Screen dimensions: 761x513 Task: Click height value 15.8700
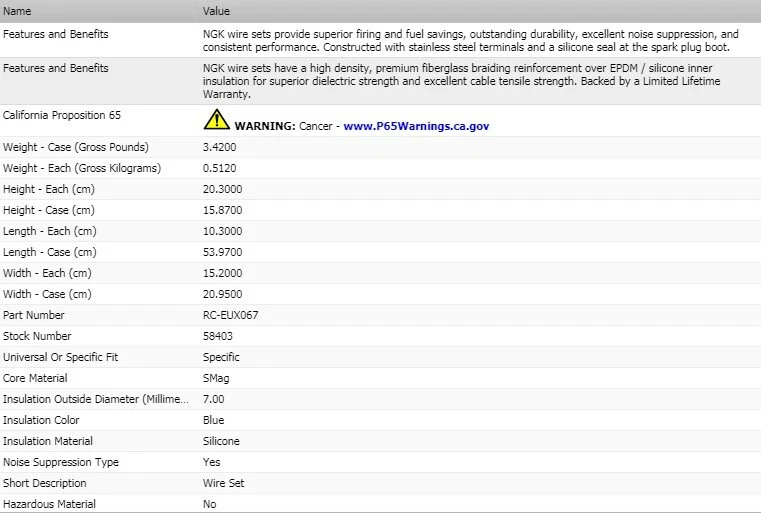pos(222,210)
